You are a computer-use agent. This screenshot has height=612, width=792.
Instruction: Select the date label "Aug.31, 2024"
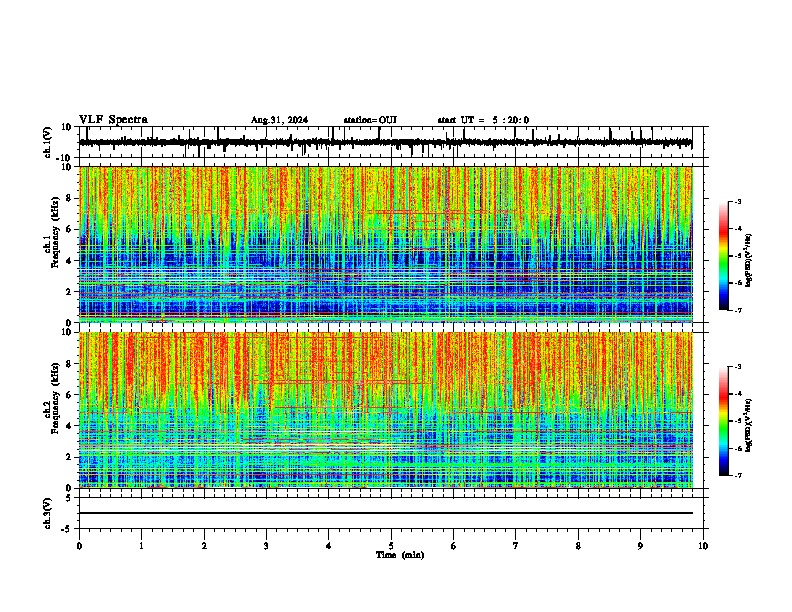[x=279, y=120]
